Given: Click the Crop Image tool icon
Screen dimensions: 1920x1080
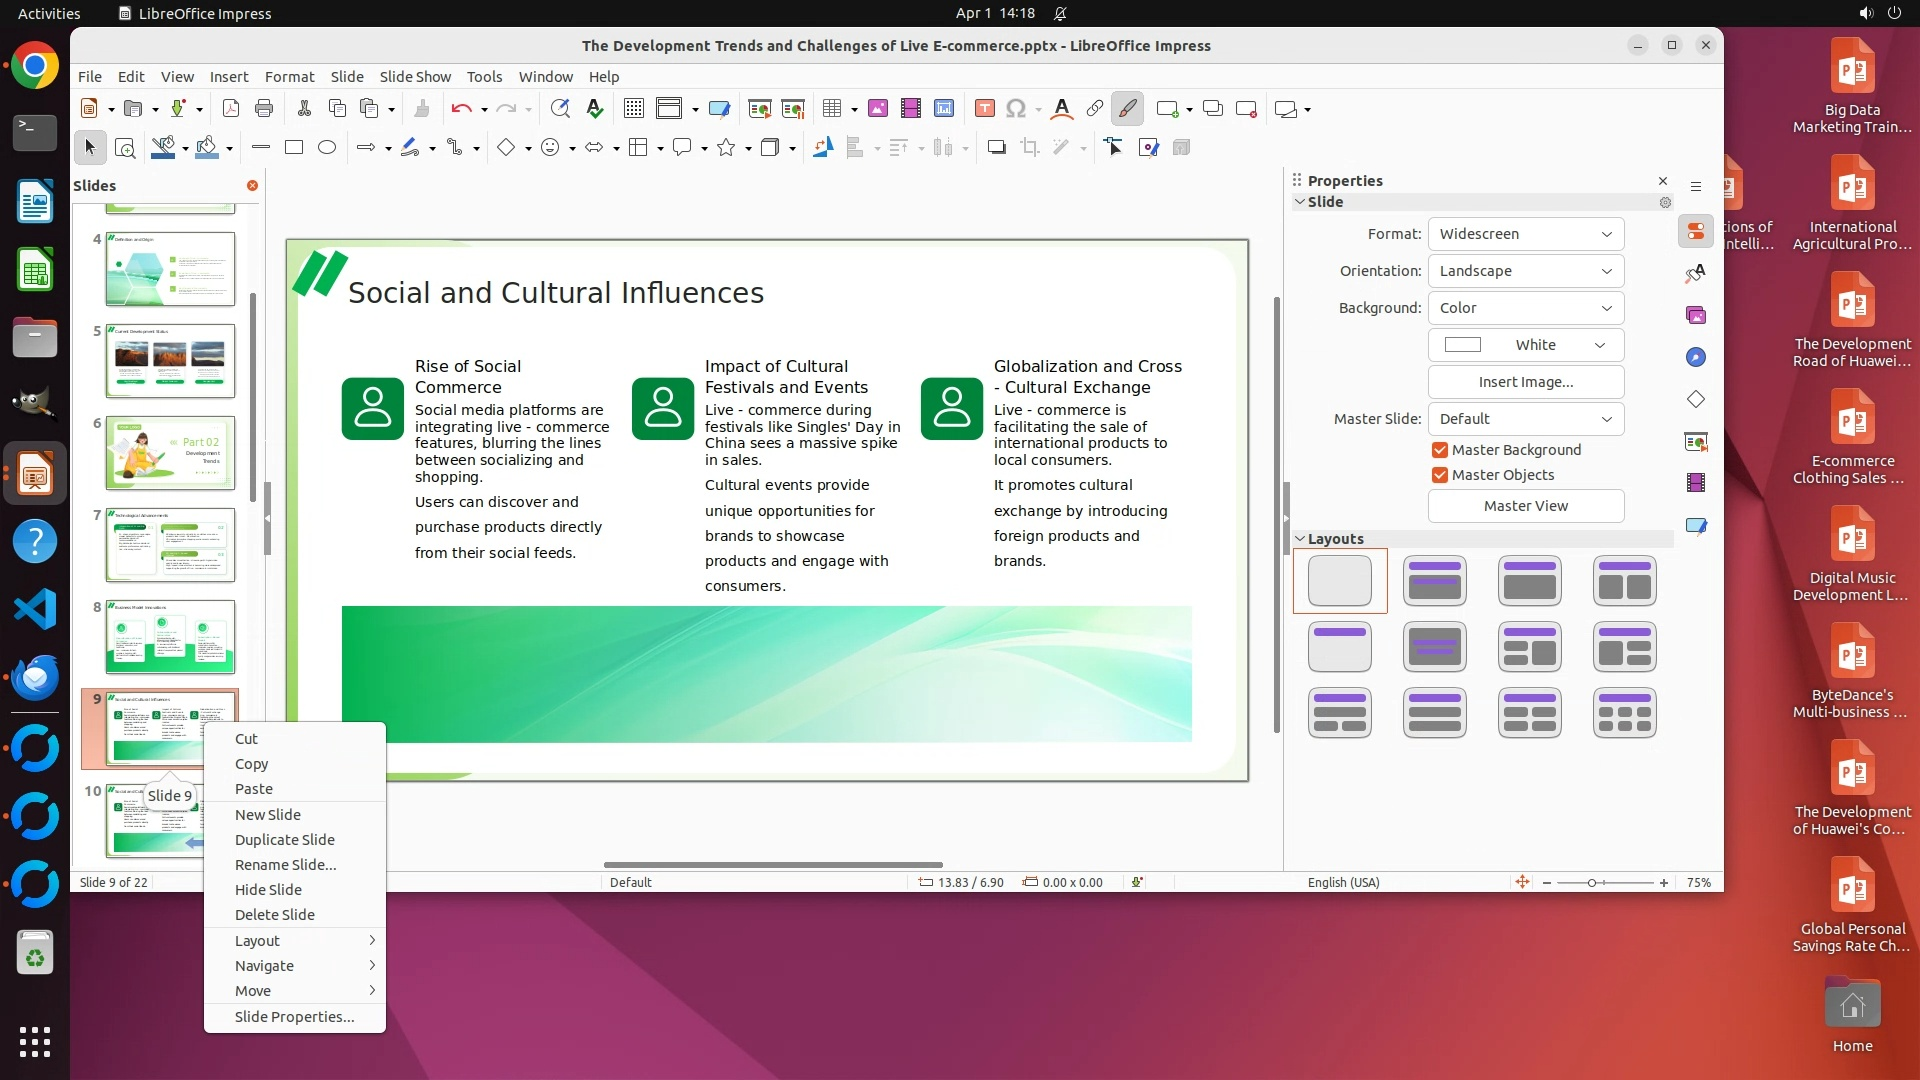Looking at the screenshot, I should [1029, 148].
